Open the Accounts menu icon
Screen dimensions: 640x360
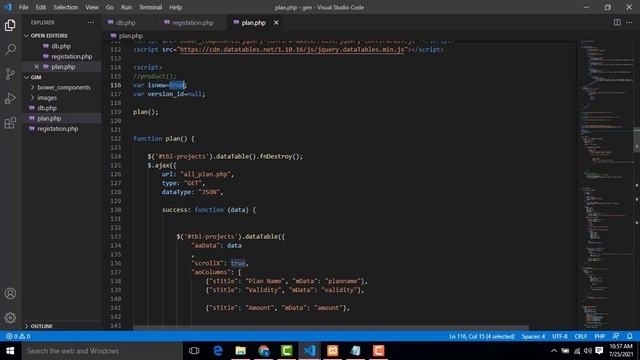click(10, 293)
